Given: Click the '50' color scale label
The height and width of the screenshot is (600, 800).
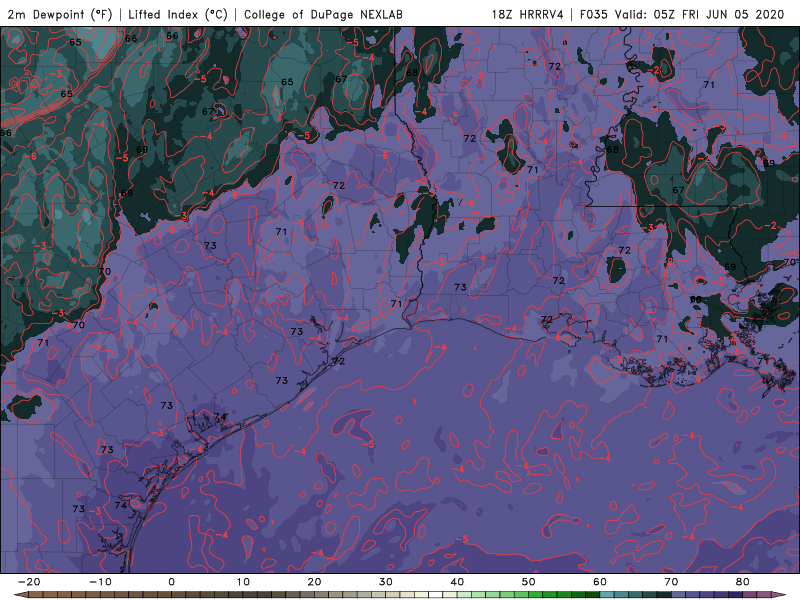Looking at the screenshot, I should click(x=529, y=582).
